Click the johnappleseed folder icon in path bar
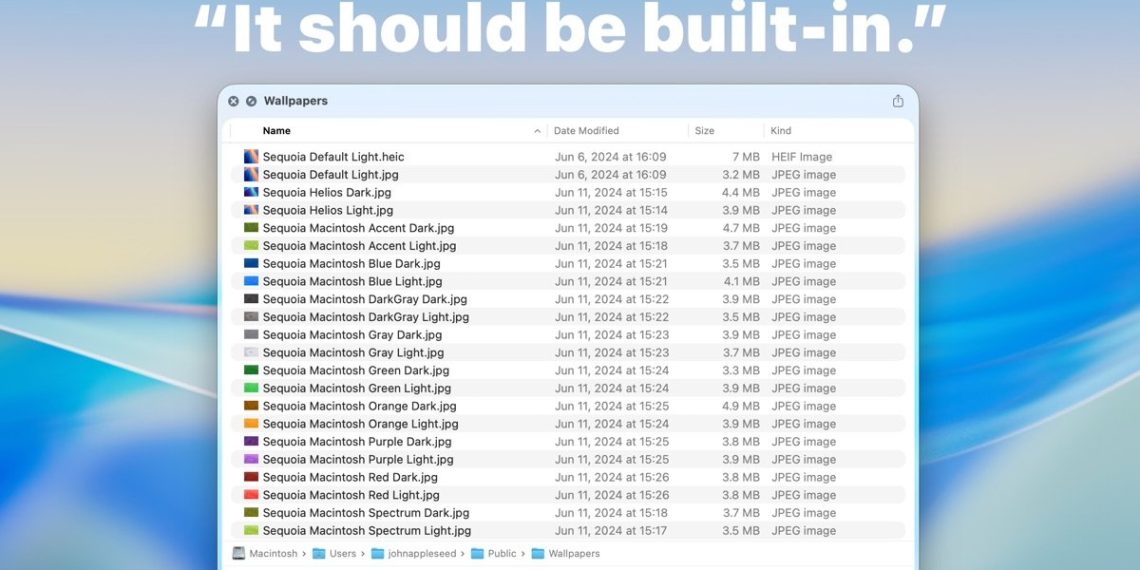This screenshot has width=1140, height=570. 378,553
